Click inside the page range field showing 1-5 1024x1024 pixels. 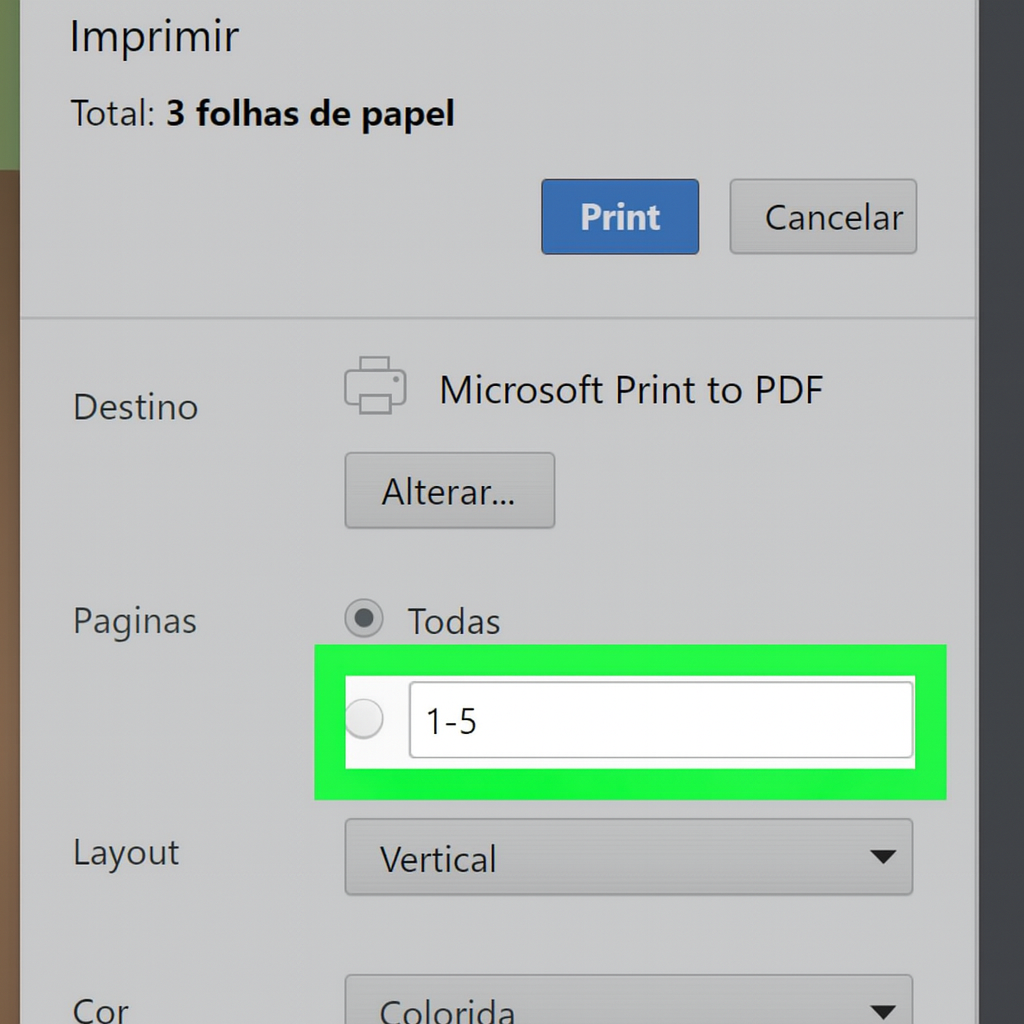coord(660,719)
